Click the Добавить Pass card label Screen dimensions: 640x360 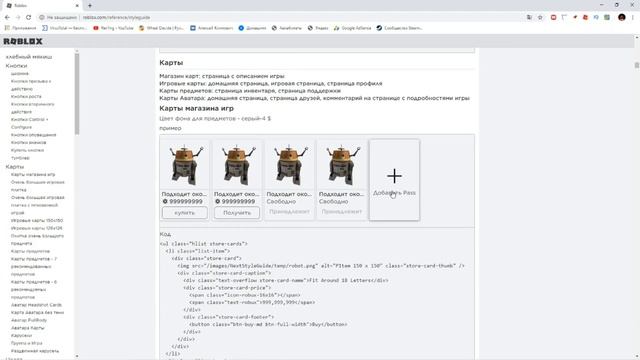pyautogui.click(x=394, y=193)
